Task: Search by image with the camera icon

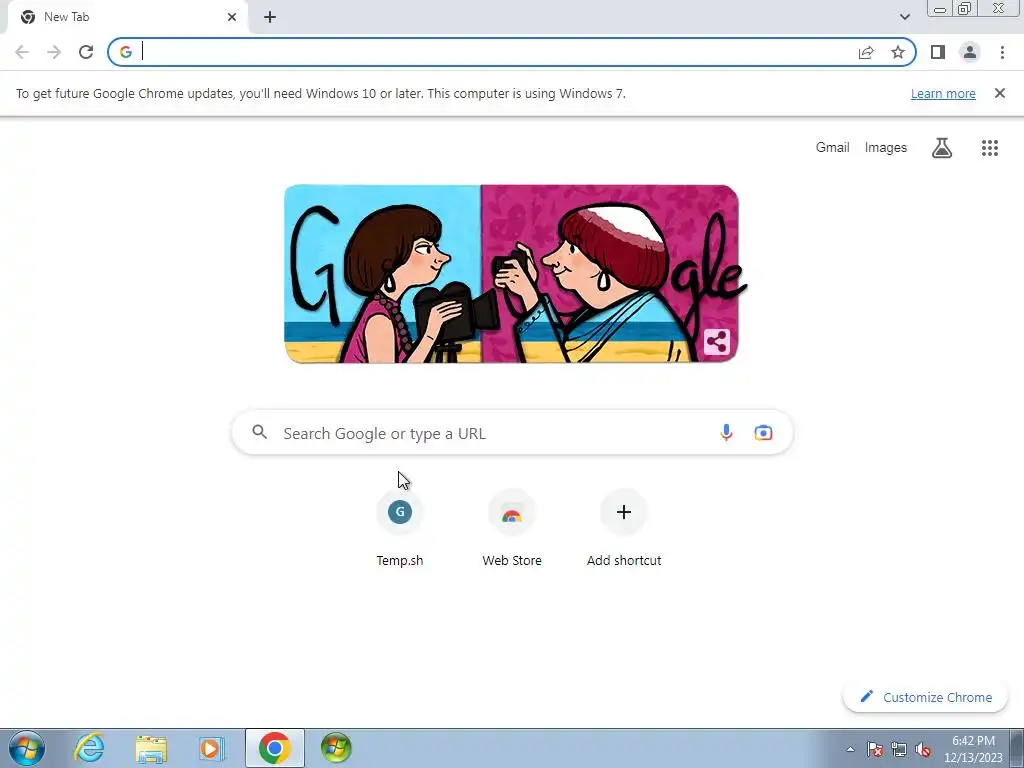Action: pos(763,432)
